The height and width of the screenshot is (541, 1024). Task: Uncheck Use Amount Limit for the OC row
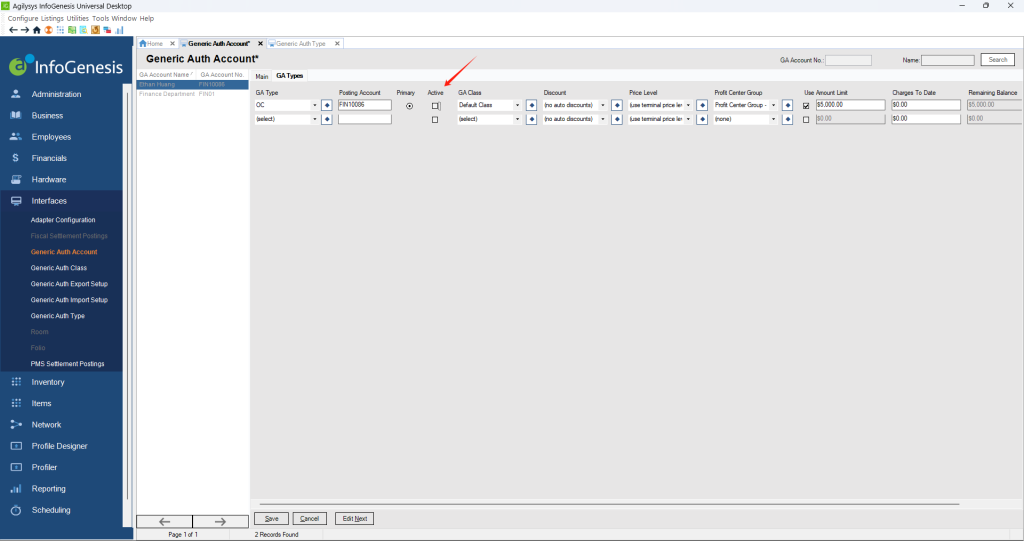point(806,106)
